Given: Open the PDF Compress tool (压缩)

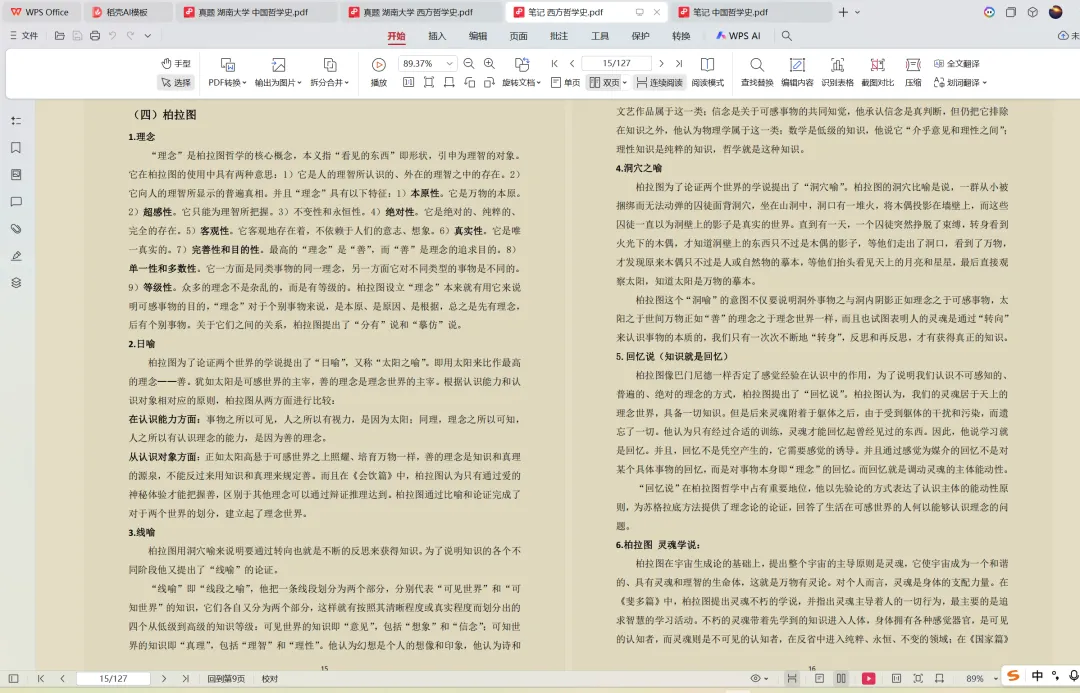Looking at the screenshot, I should pos(913,71).
